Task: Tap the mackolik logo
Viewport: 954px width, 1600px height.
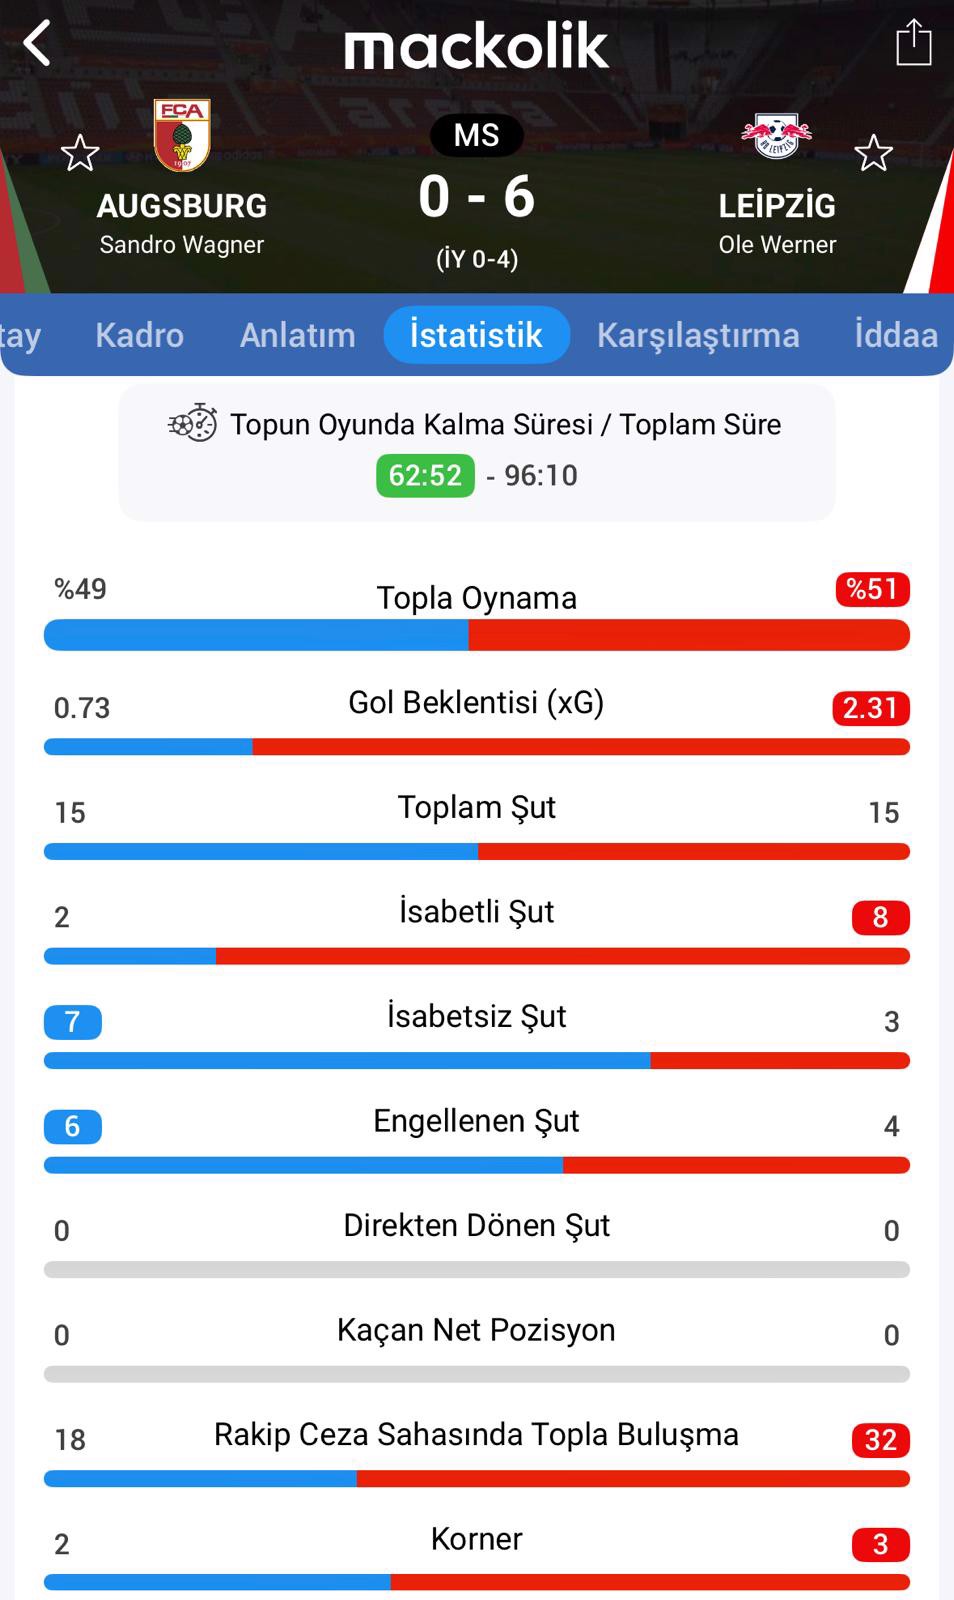Action: tap(476, 47)
